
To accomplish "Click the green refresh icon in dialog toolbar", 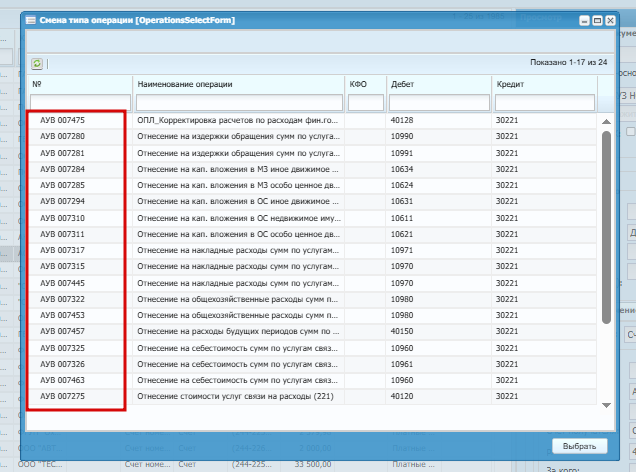I will tap(37, 63).
